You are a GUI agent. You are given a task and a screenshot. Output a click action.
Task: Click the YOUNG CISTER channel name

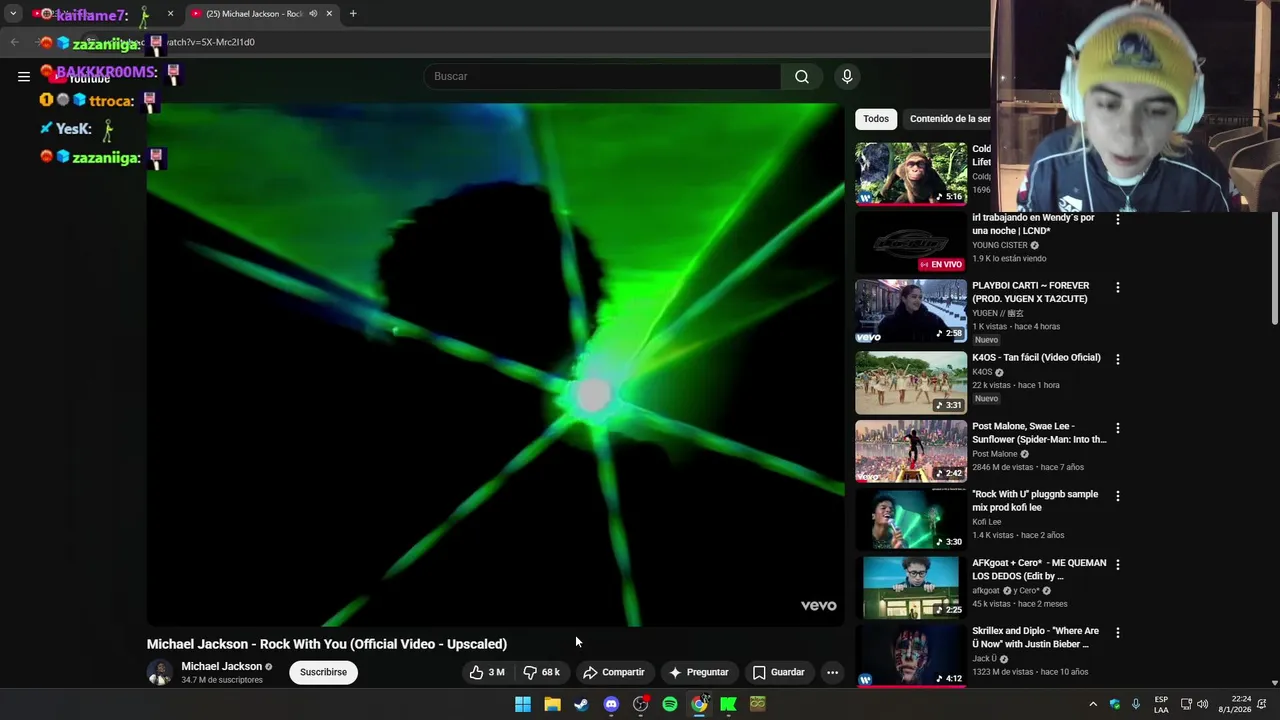[1000, 245]
